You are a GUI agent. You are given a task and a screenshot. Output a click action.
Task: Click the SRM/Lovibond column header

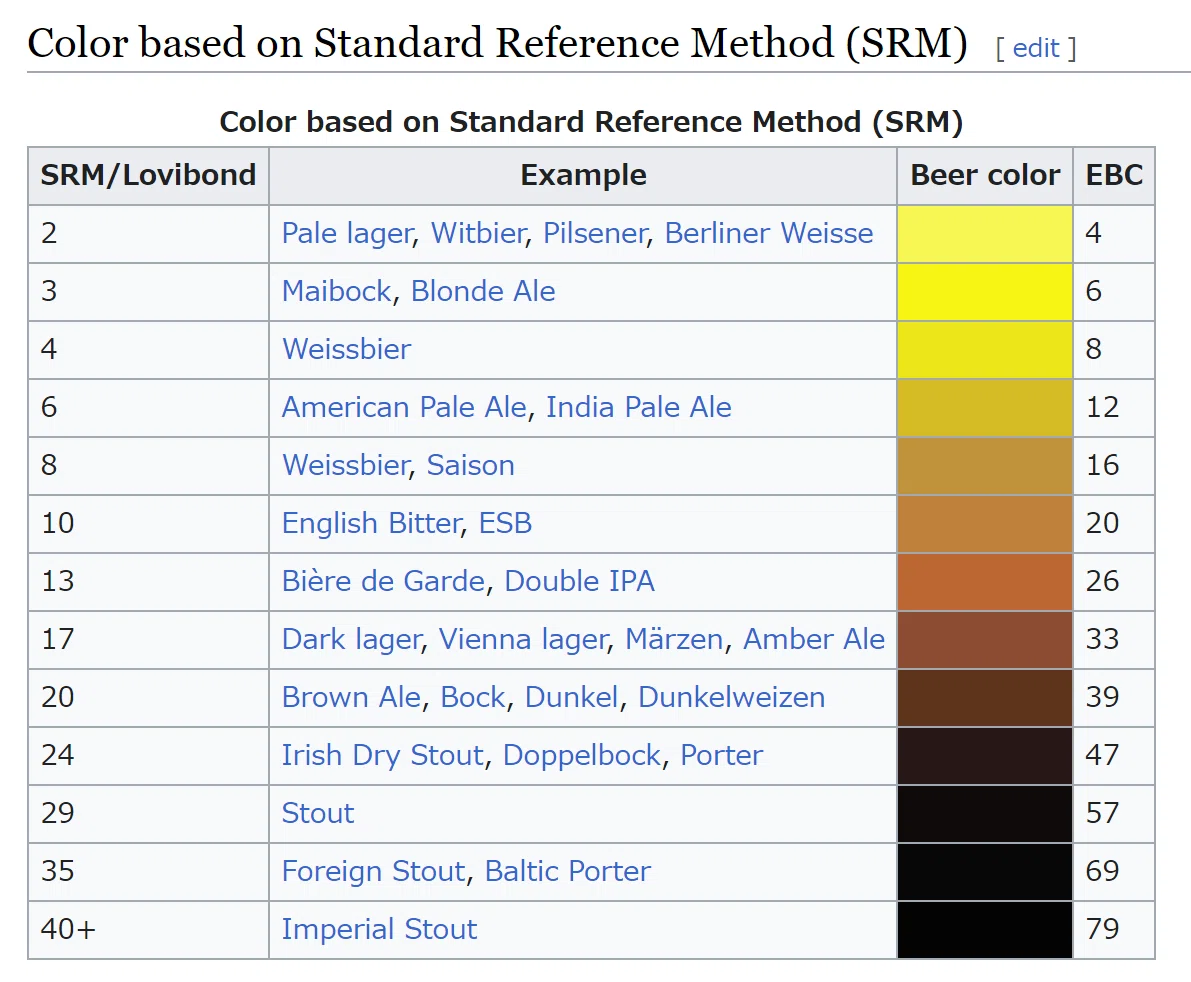point(148,175)
